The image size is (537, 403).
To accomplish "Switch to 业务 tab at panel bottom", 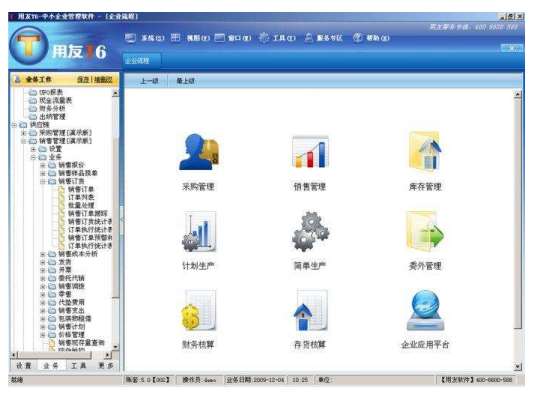I will [51, 366].
